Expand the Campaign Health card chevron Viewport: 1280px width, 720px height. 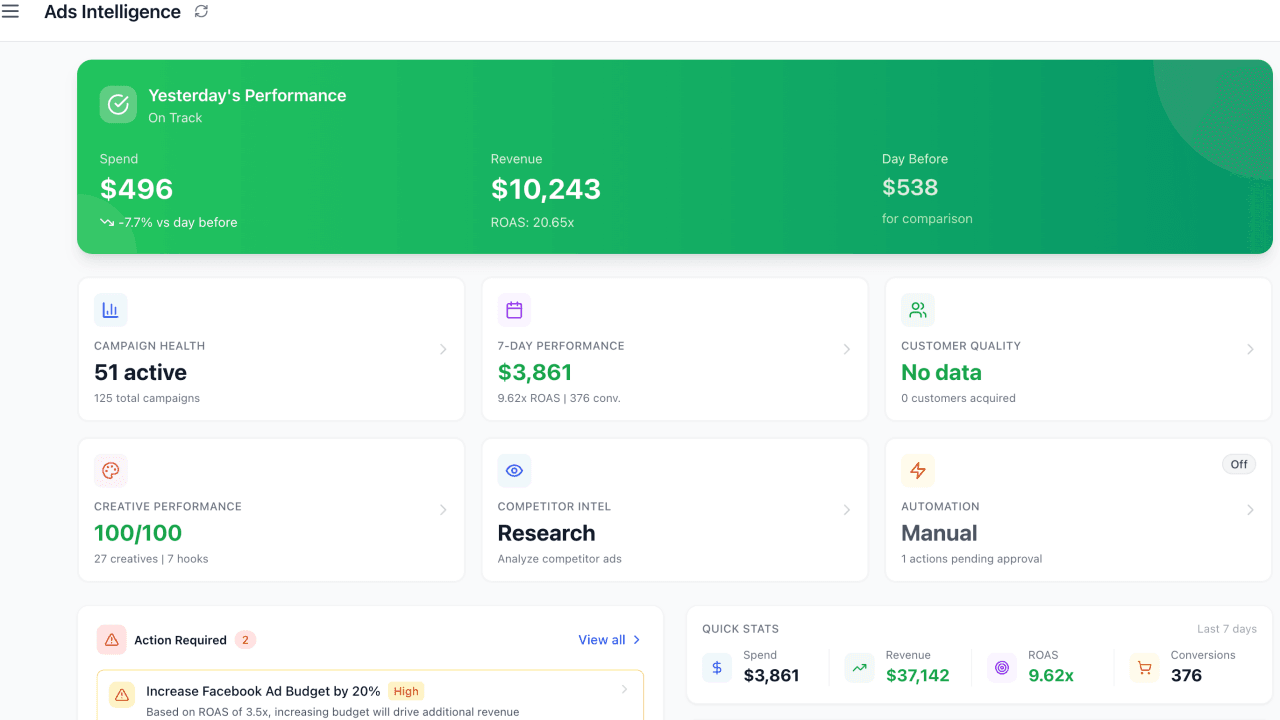pyautogui.click(x=443, y=349)
